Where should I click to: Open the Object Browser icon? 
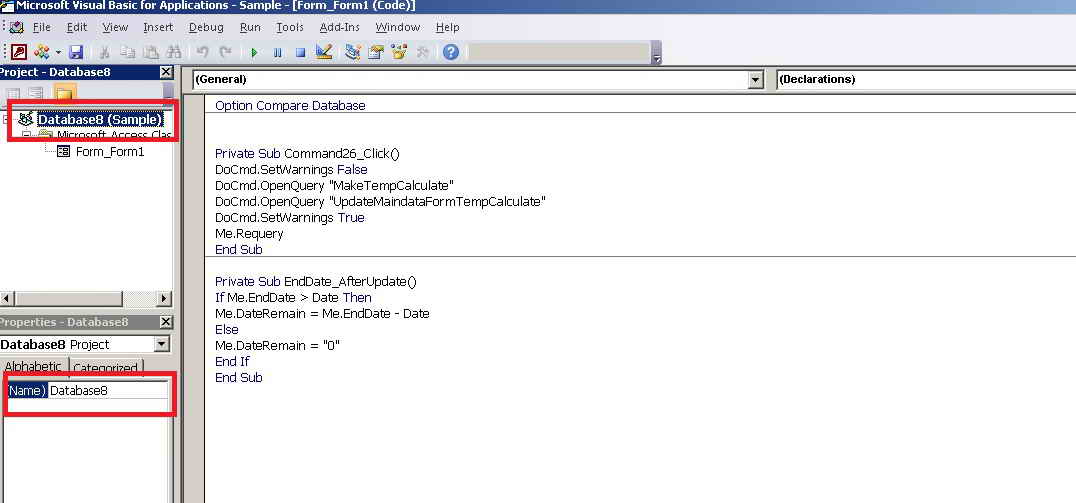[399, 52]
